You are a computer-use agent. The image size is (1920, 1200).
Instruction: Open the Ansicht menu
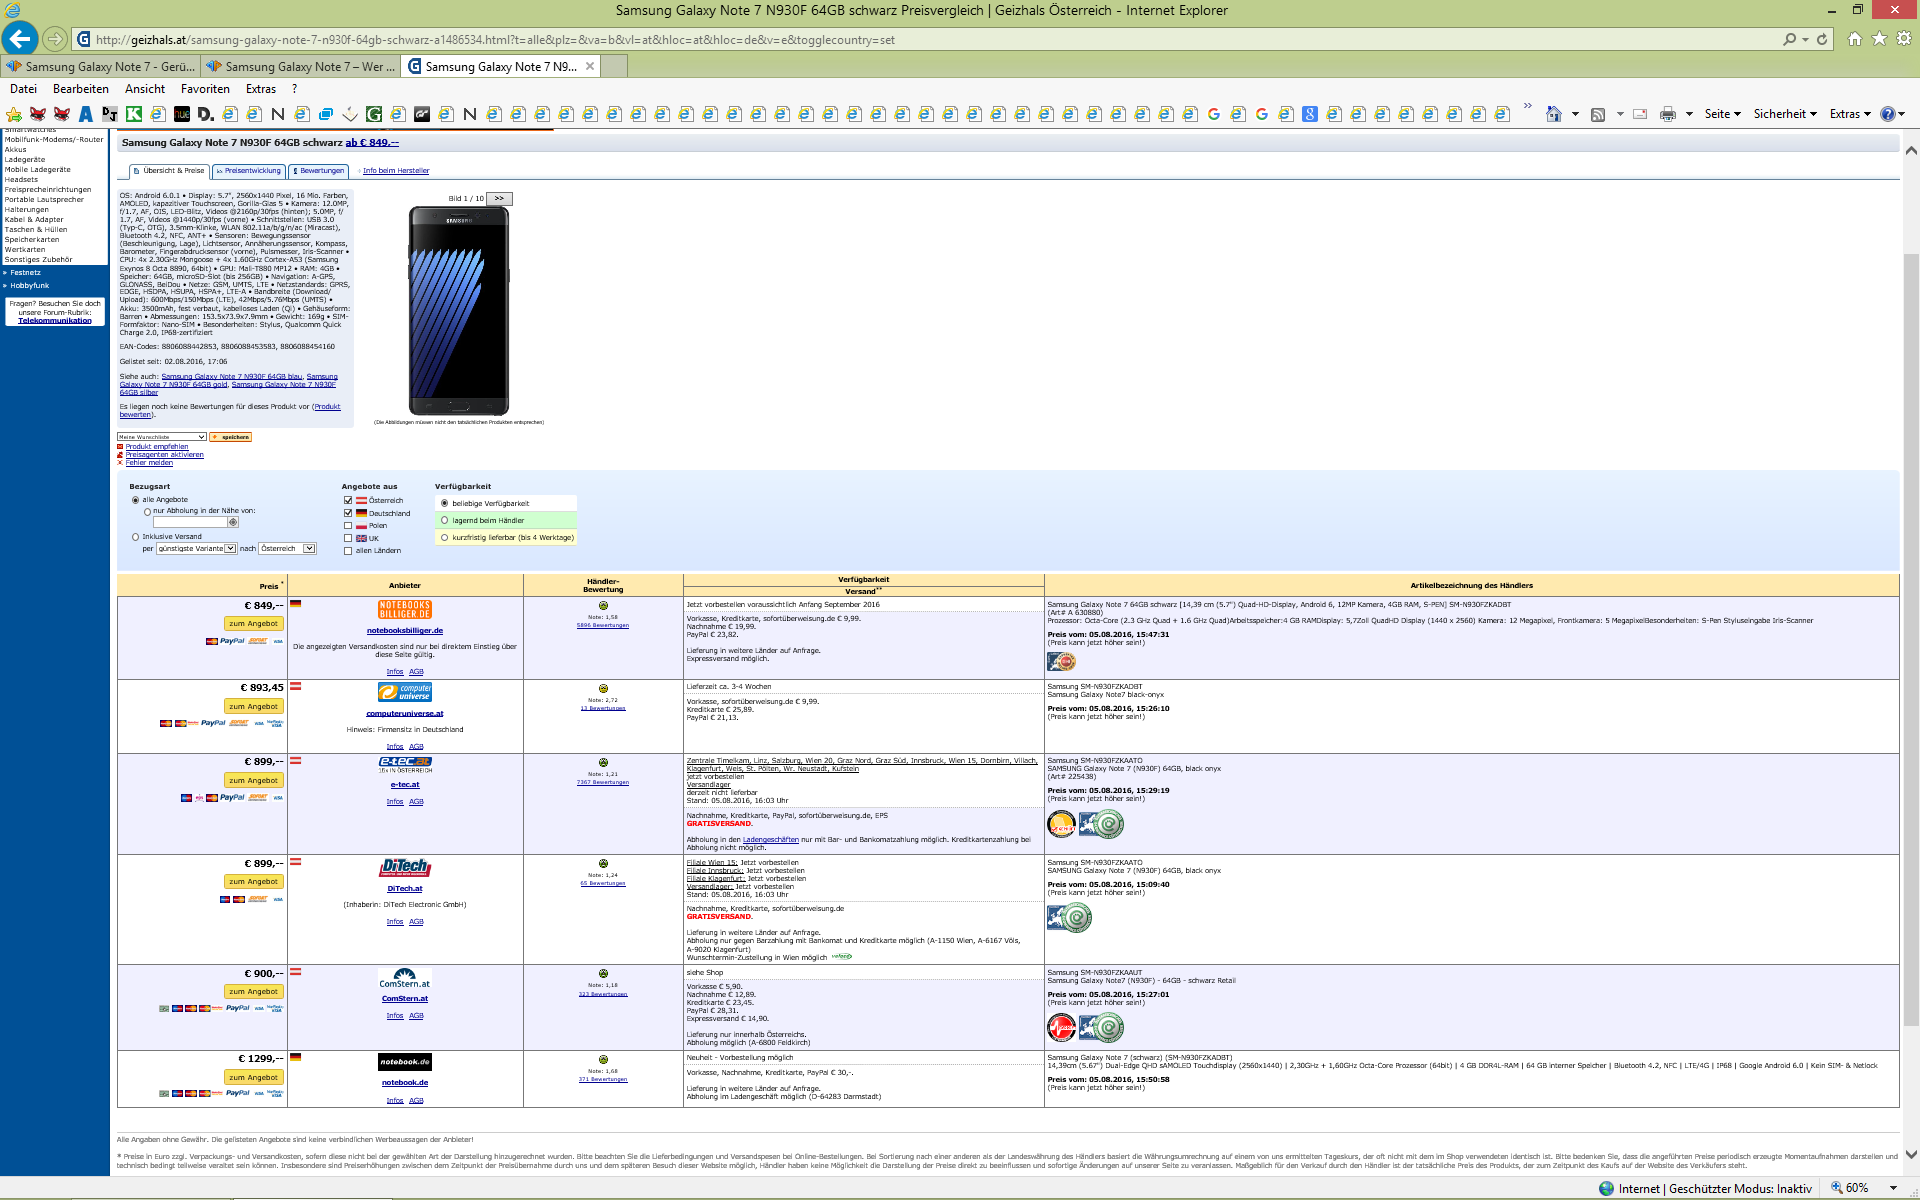145,89
